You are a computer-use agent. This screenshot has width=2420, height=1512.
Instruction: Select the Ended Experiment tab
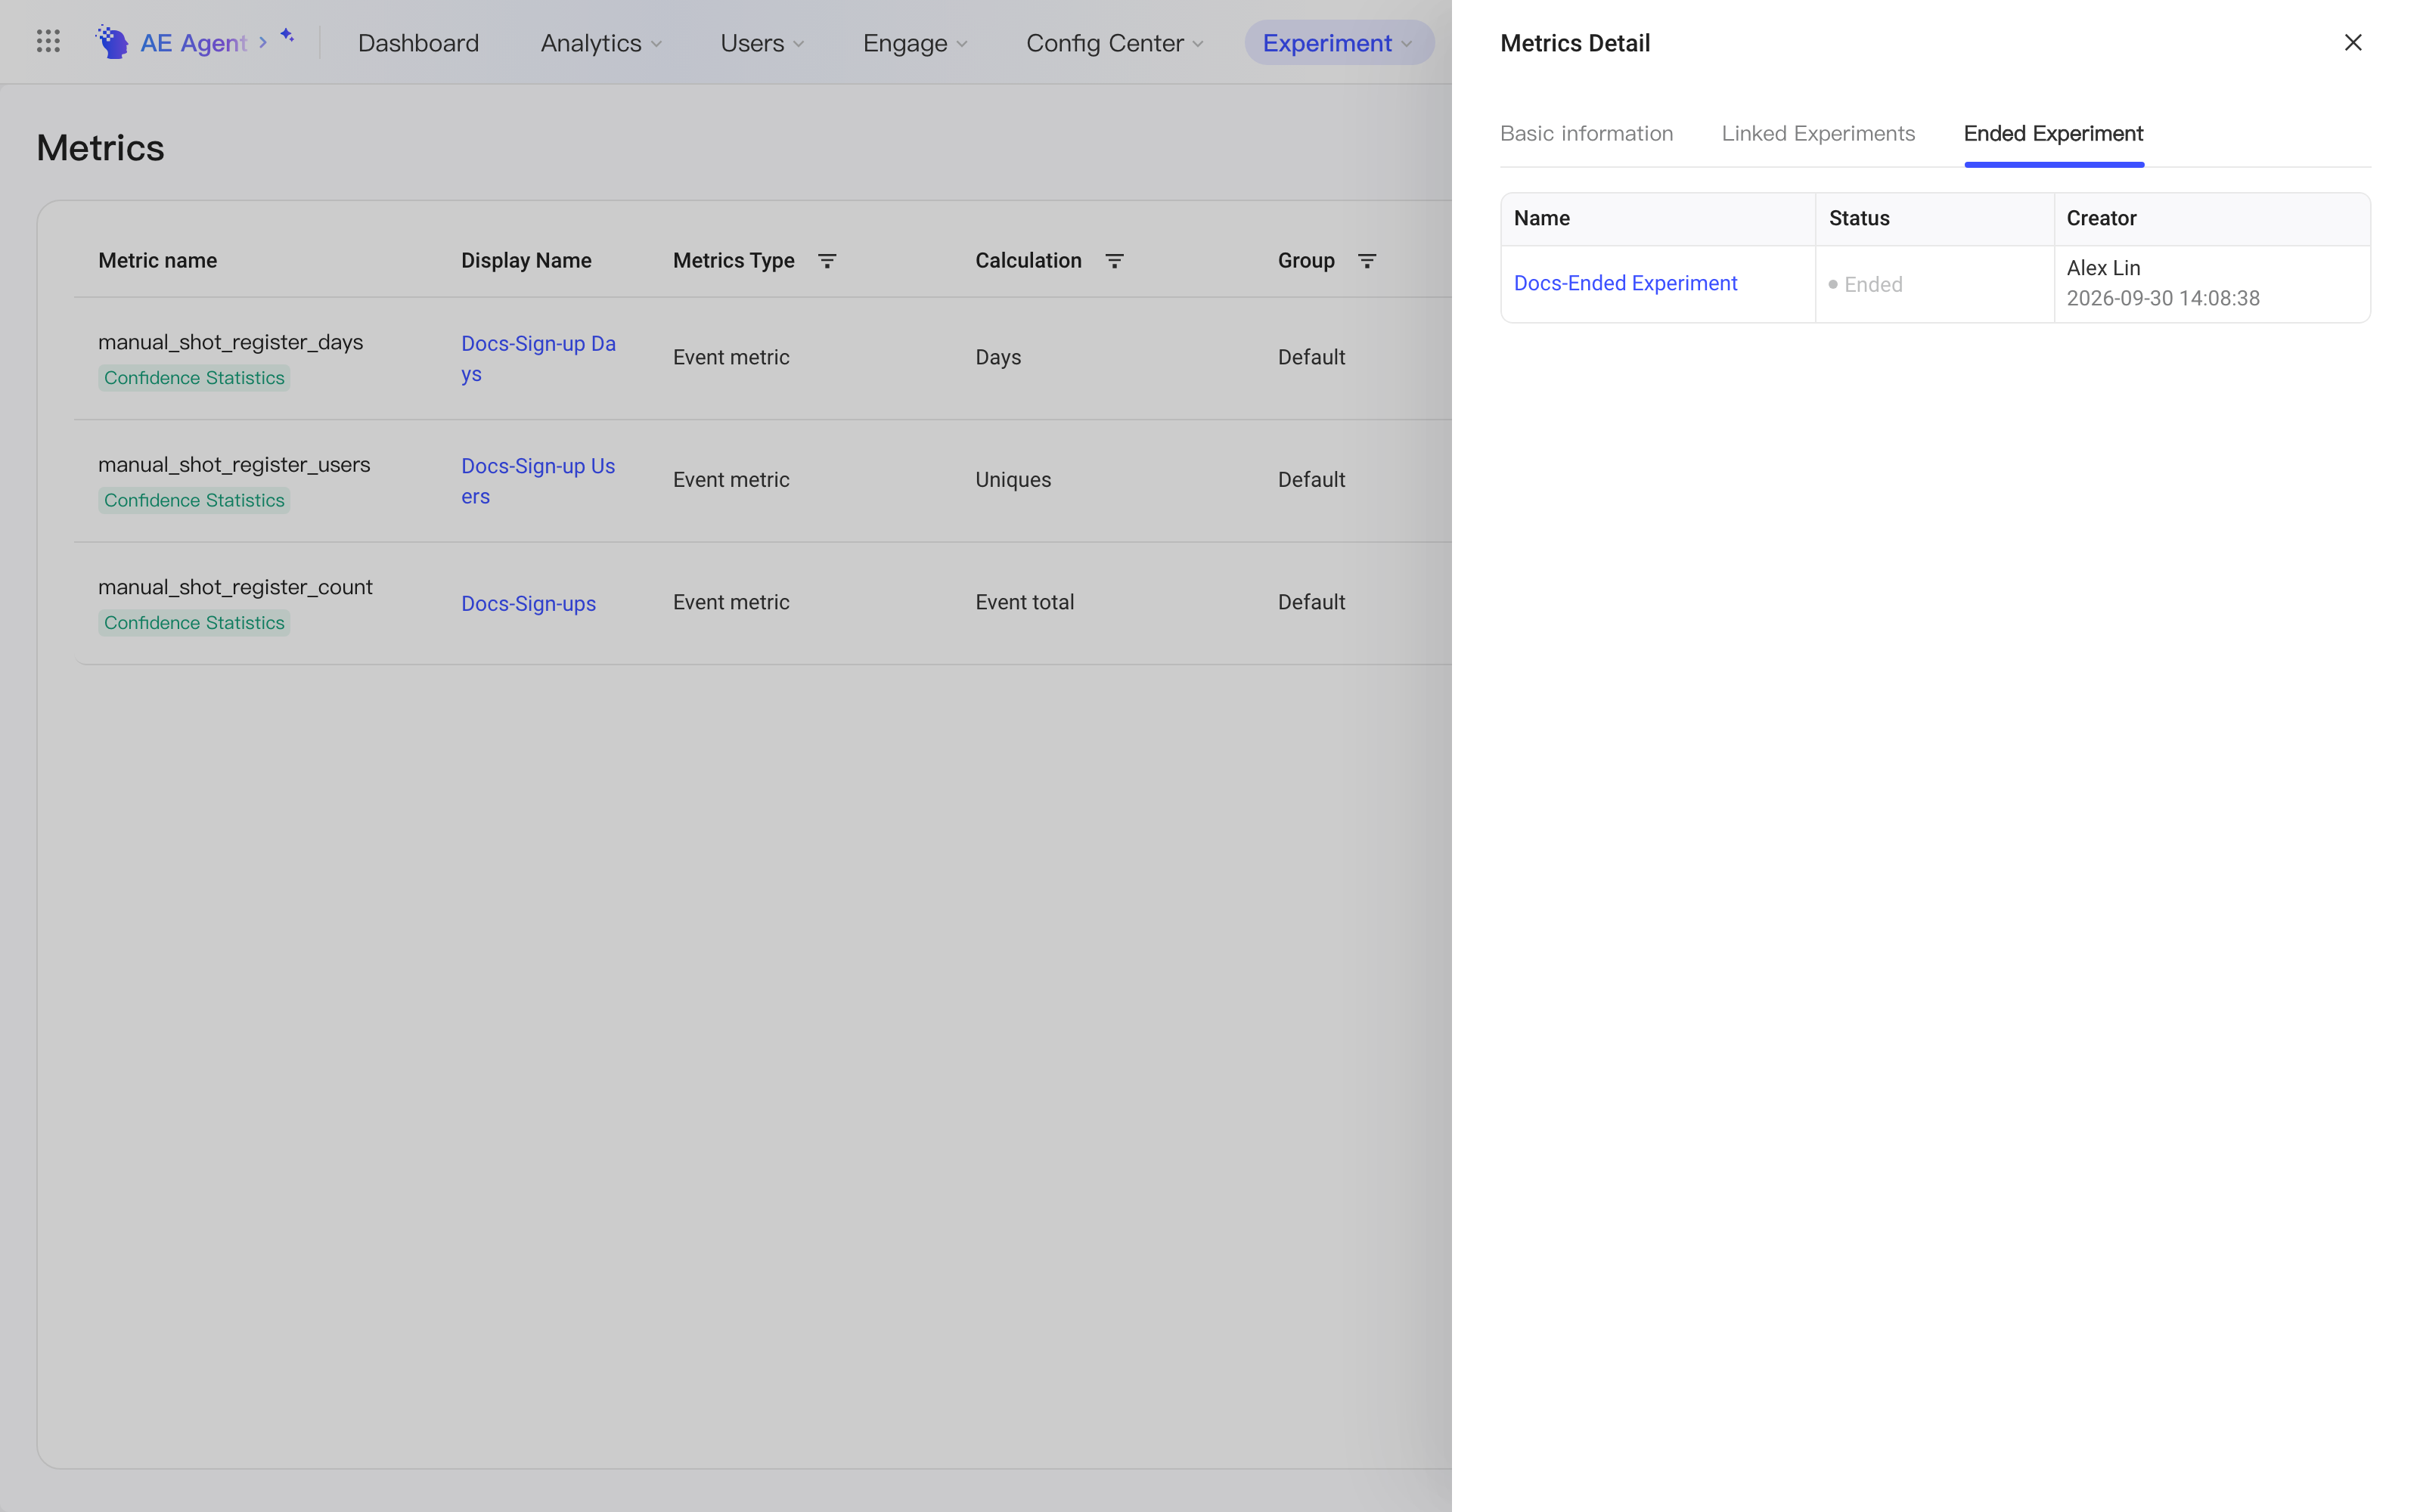(2053, 134)
